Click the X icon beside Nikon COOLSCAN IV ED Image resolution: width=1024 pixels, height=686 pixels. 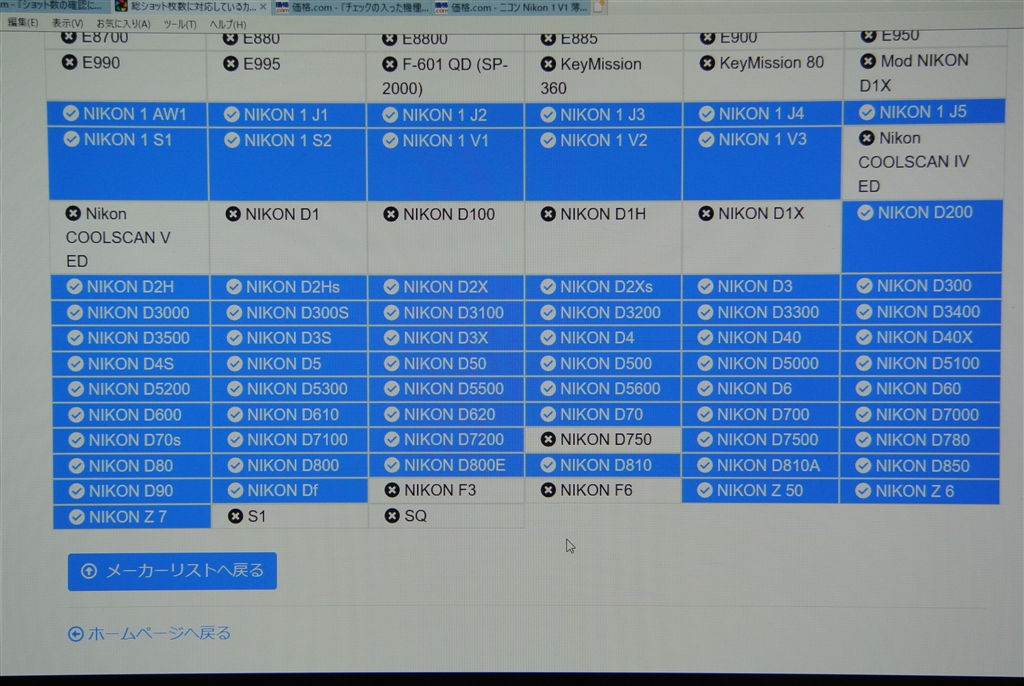[867, 138]
